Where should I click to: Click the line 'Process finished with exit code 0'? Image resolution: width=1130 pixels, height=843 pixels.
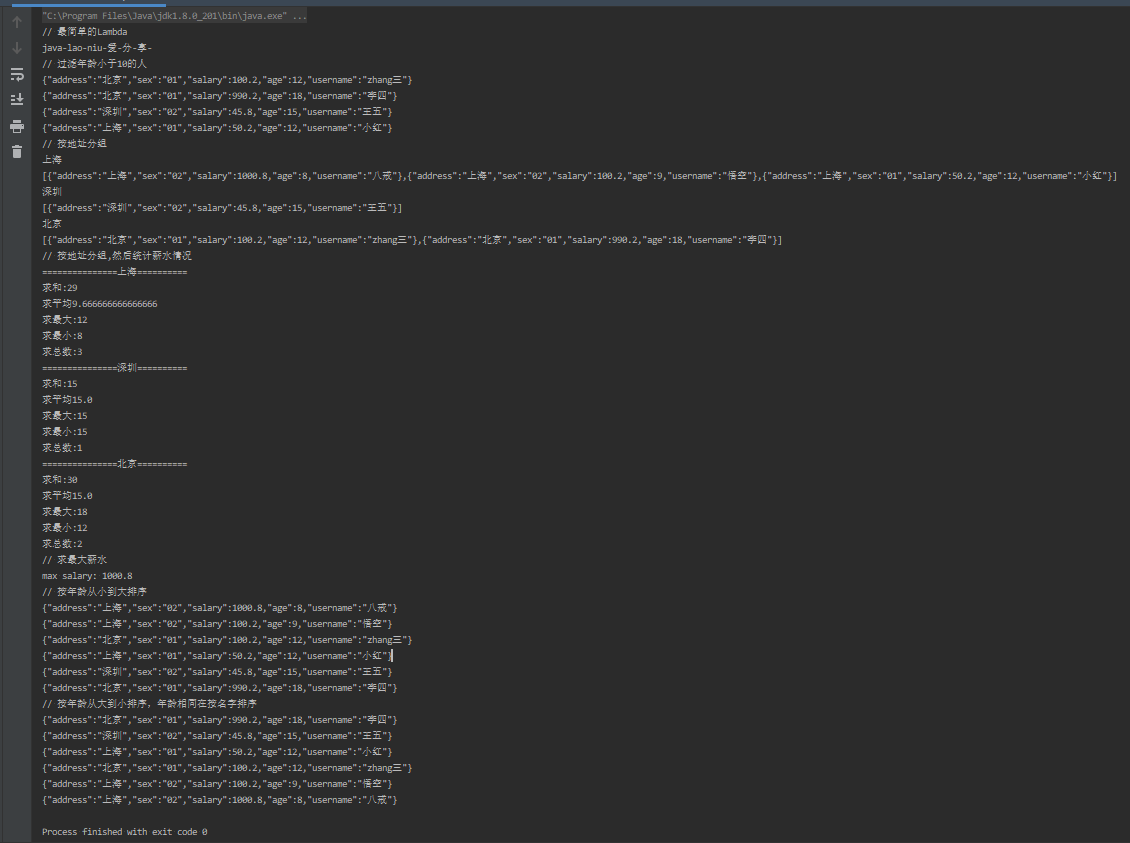click(x=124, y=831)
